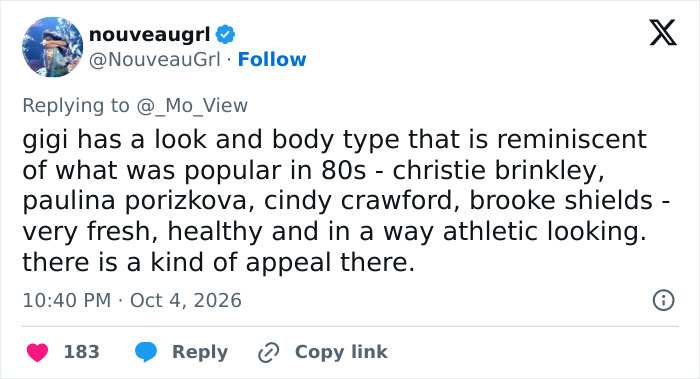This screenshot has height=379, width=700.
Task: Open the nouveaugrl display name link
Action: coord(150,35)
